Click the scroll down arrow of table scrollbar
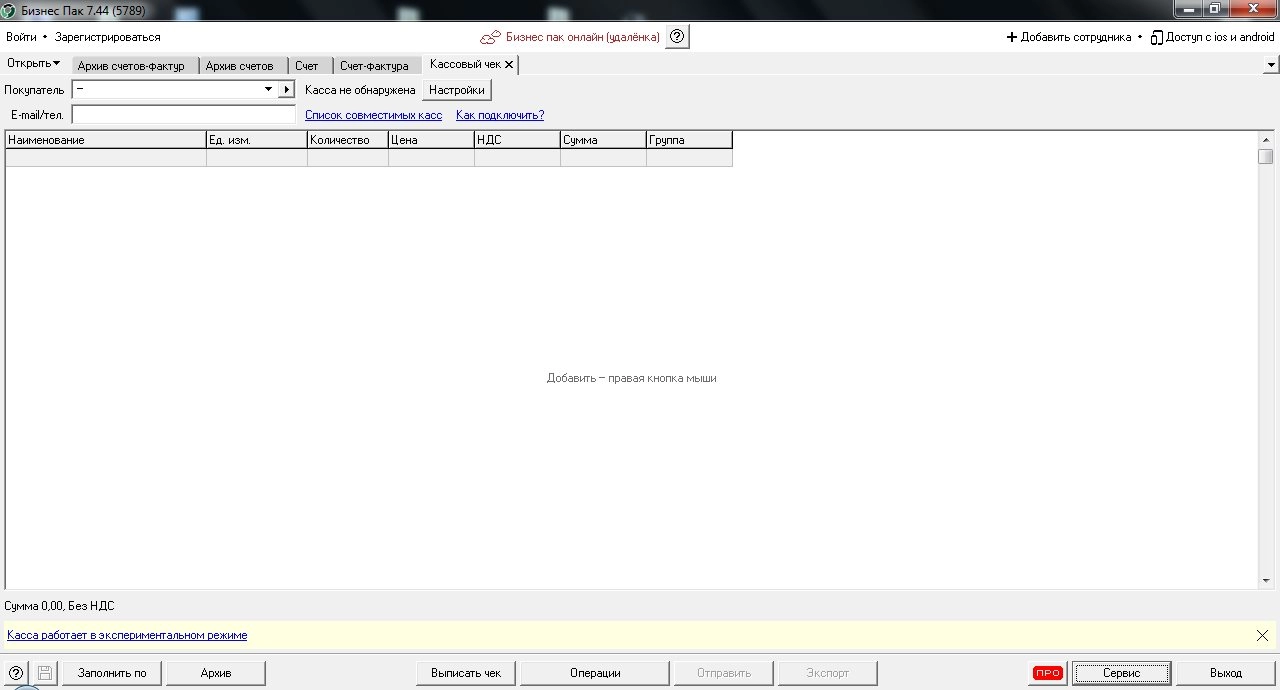The height and width of the screenshot is (690, 1280). pos(1266,581)
